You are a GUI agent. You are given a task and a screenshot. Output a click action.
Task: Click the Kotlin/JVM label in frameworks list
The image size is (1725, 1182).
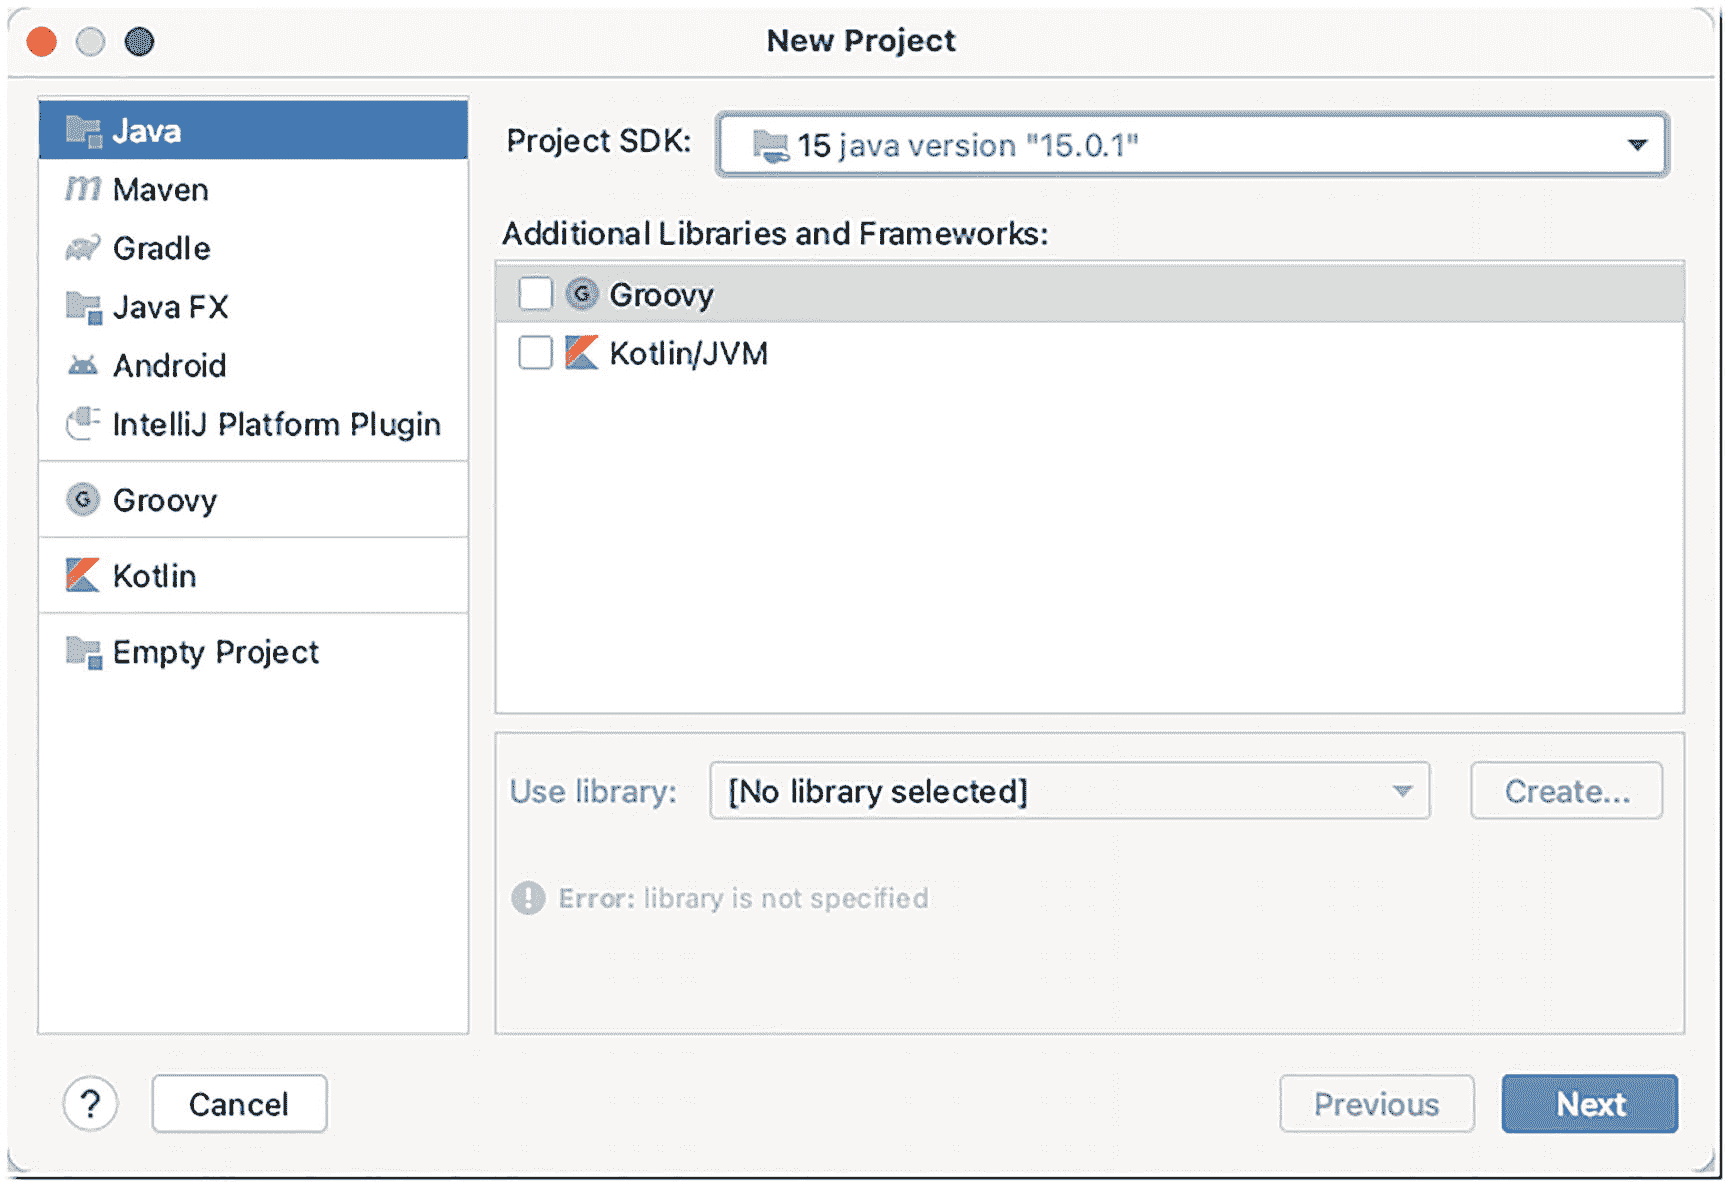(689, 353)
